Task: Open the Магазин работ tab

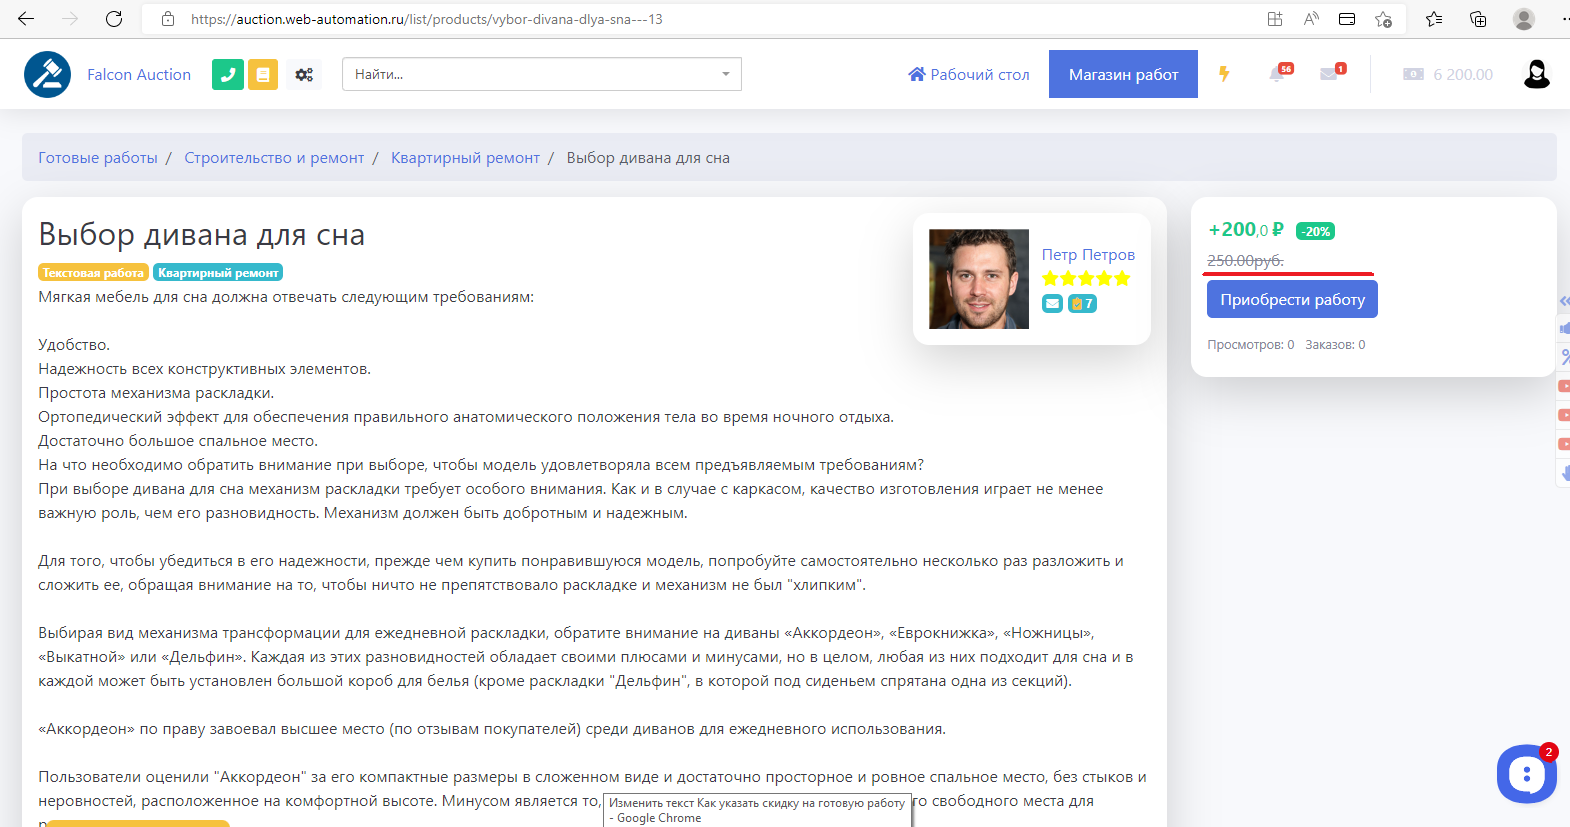Action: [1123, 74]
